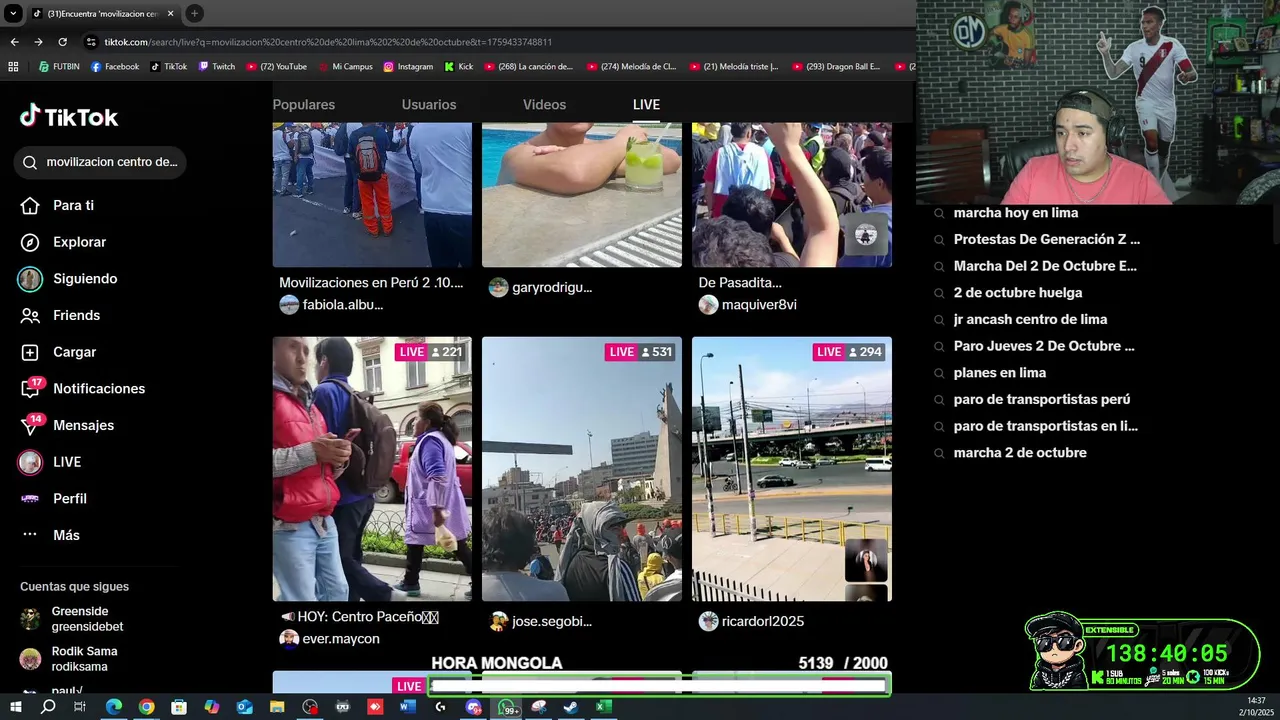Switch to the 'Usuarios' search tab
The image size is (1280, 720).
tap(429, 105)
